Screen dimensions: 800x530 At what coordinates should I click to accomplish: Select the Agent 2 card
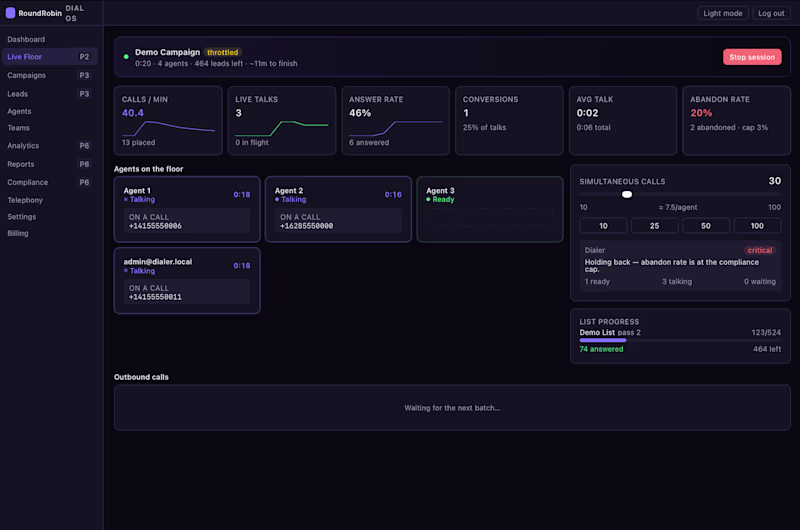click(x=338, y=209)
